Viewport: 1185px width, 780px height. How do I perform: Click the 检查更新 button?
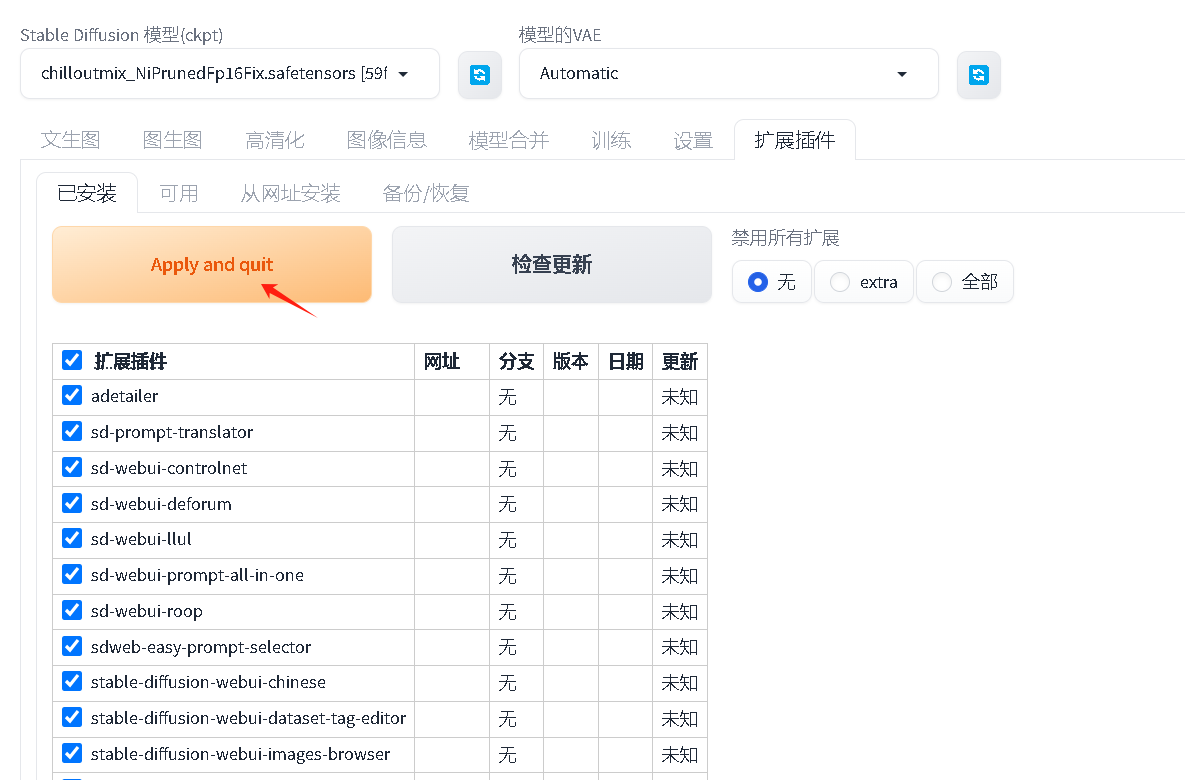click(552, 265)
